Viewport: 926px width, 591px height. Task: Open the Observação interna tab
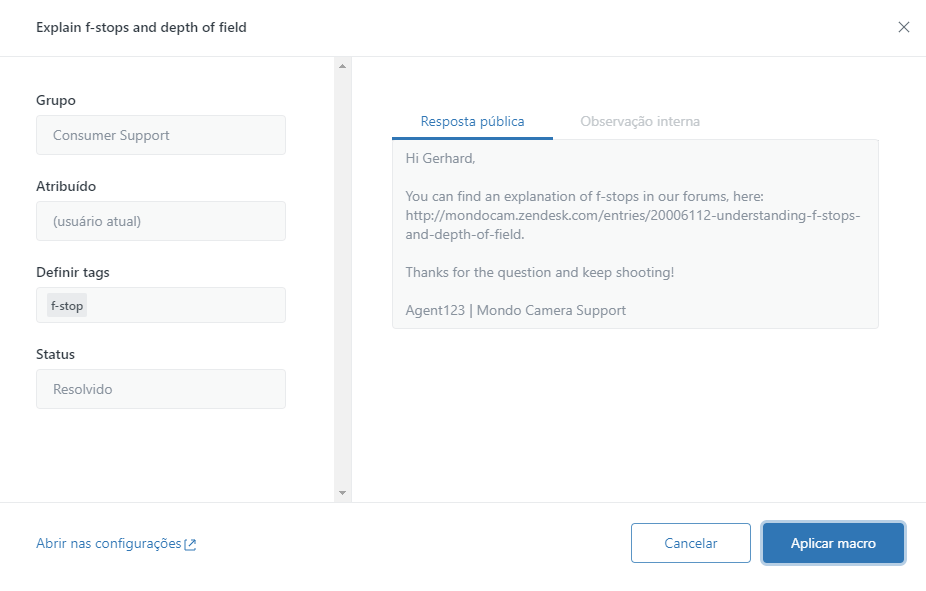tap(640, 121)
